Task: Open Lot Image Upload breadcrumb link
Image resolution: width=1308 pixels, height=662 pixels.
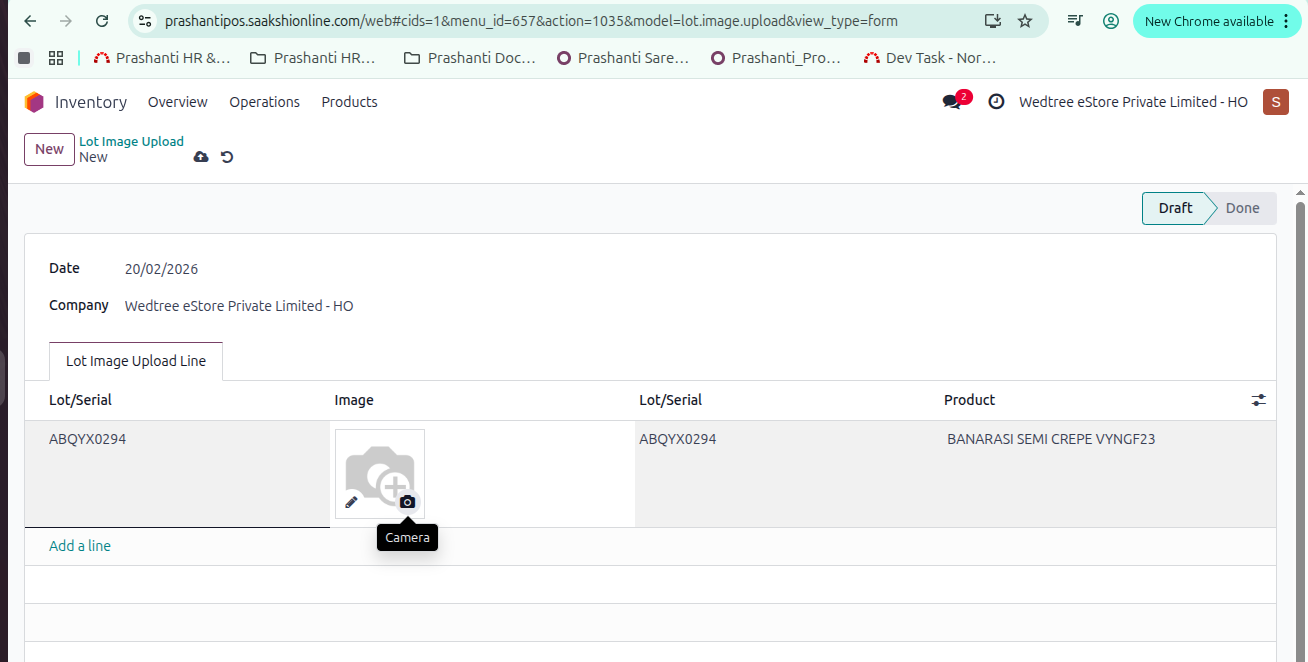Action: pyautogui.click(x=131, y=141)
